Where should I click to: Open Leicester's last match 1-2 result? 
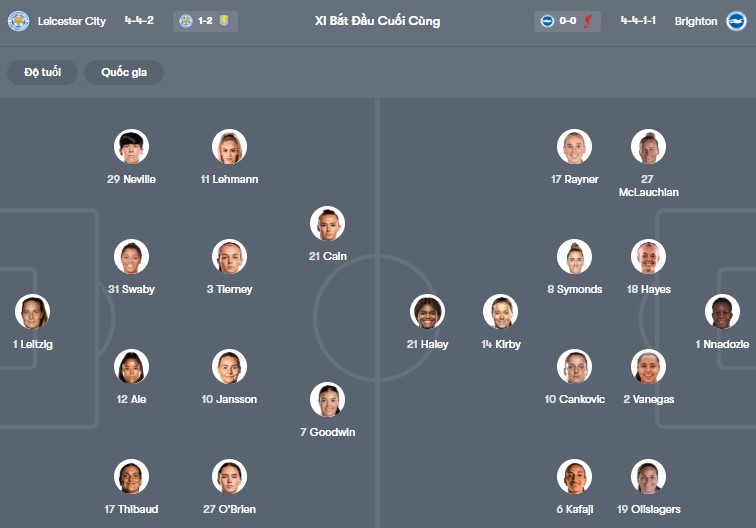205,21
